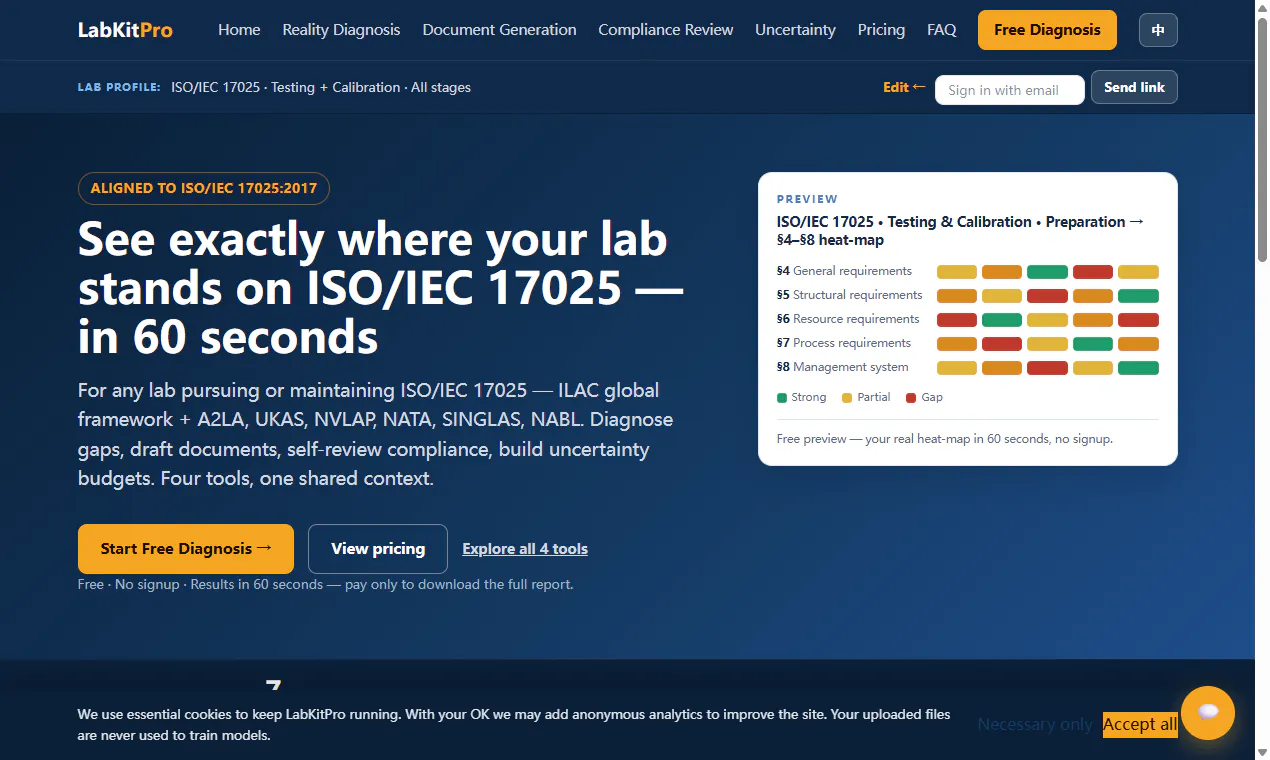Viewport: 1270px width, 760px height.
Task: Click the Send link button
Action: point(1134,87)
